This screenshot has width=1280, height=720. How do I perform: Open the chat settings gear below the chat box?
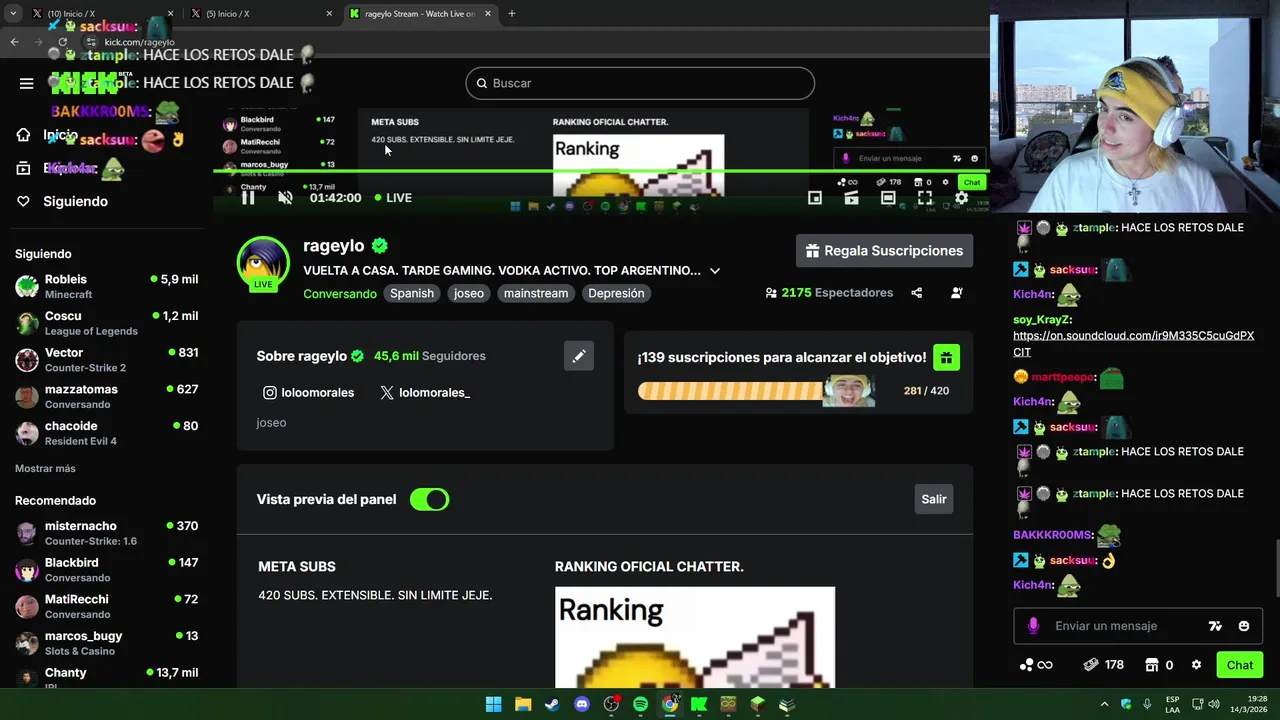pos(1196,665)
